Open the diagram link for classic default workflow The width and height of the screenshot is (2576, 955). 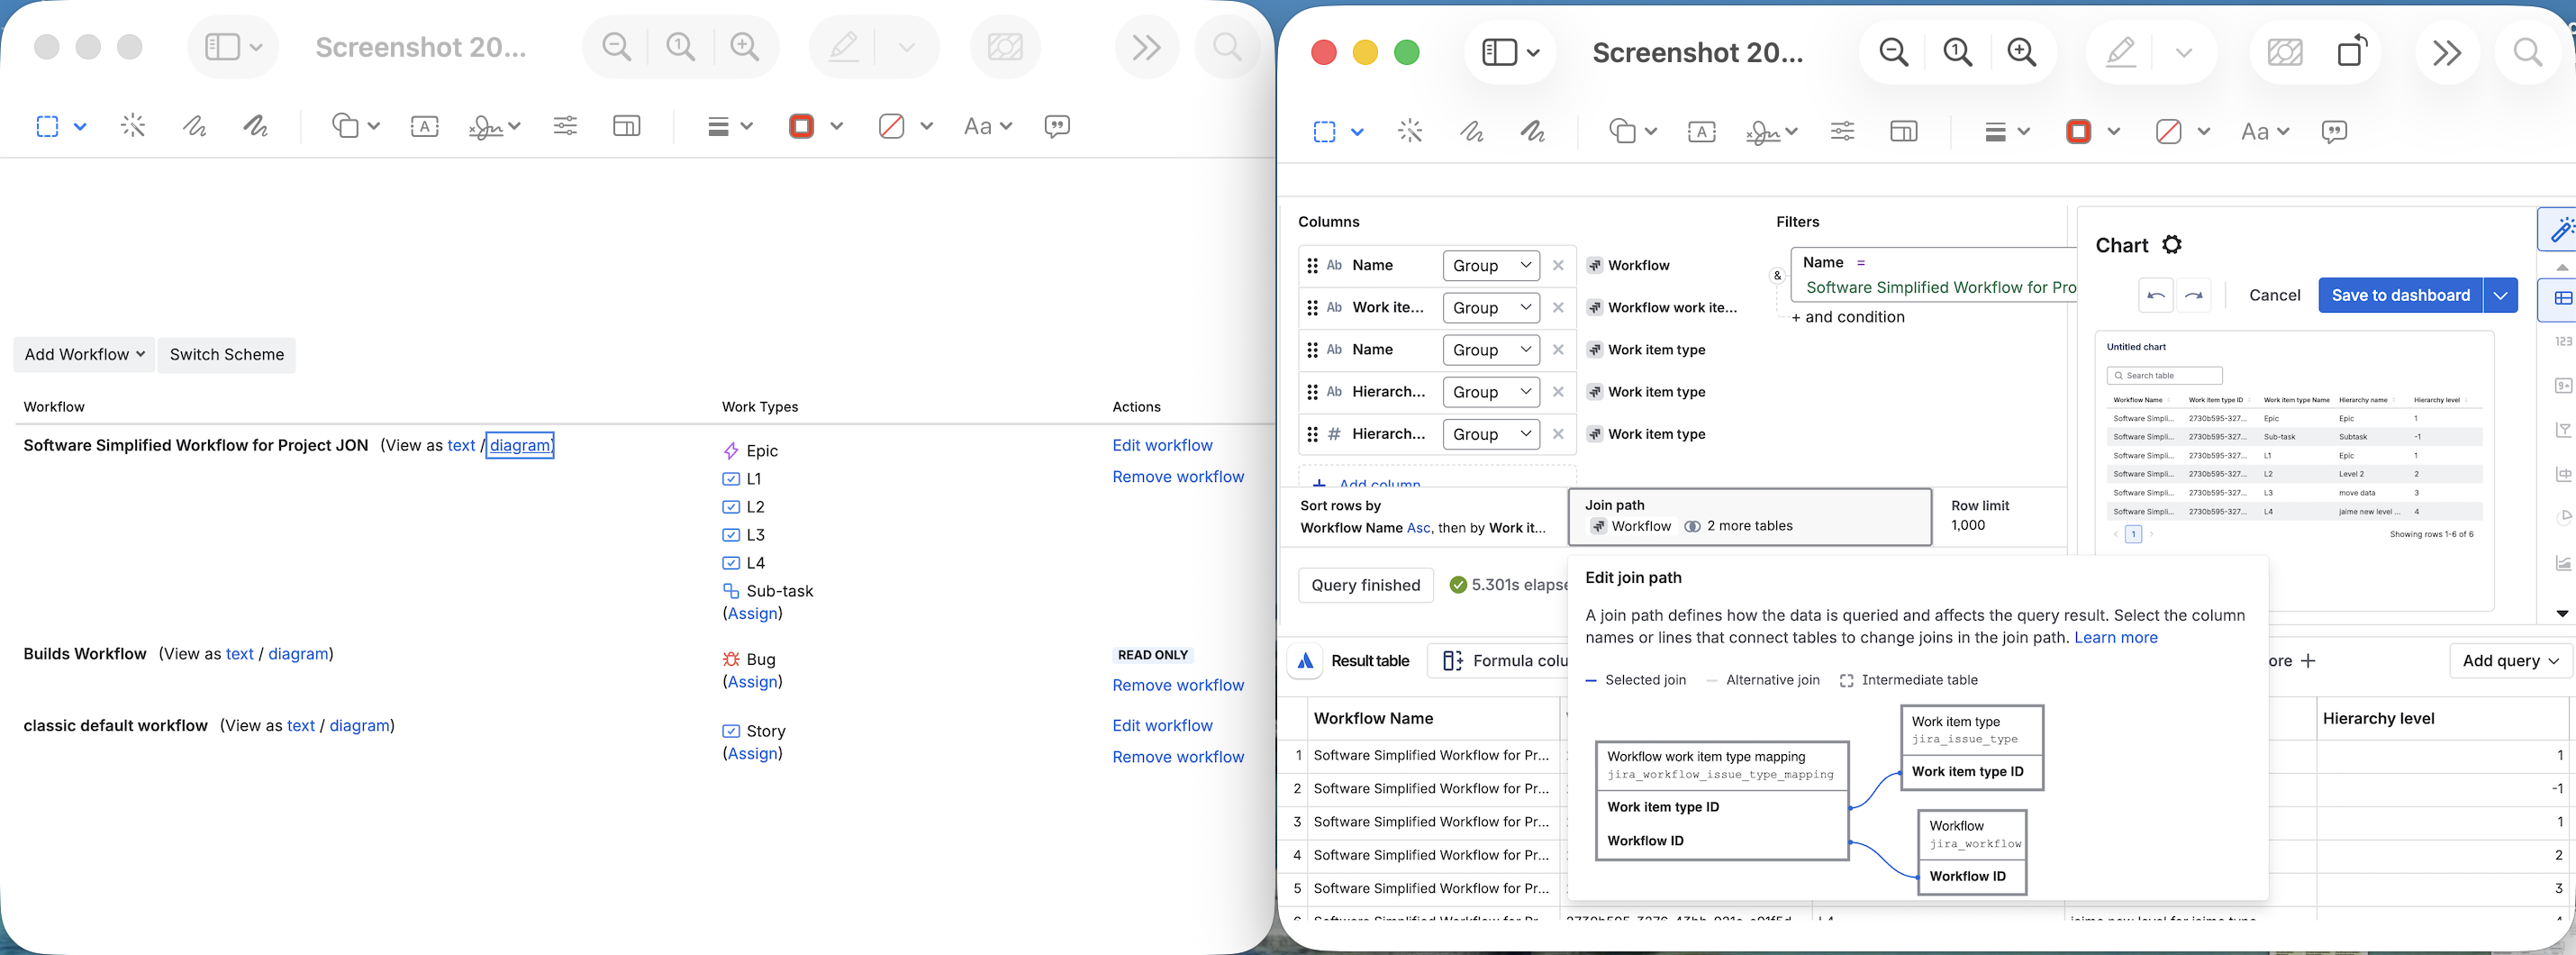click(x=359, y=726)
